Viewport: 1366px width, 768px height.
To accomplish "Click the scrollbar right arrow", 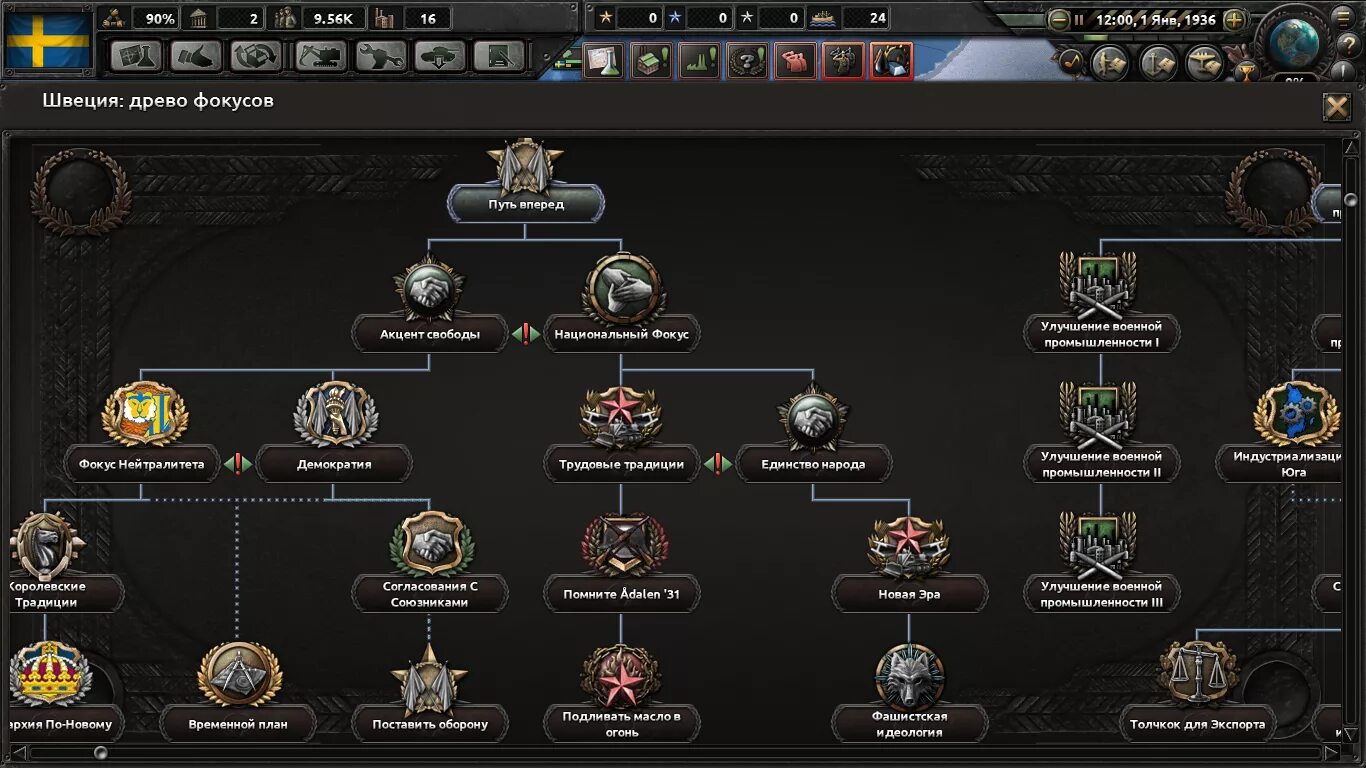I will pos(1332,752).
